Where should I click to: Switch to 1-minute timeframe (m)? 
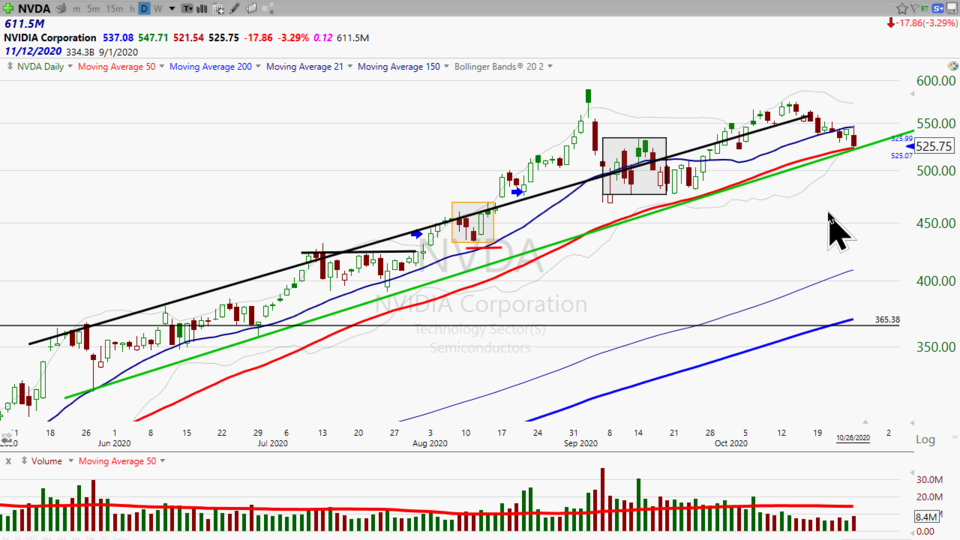click(x=77, y=9)
